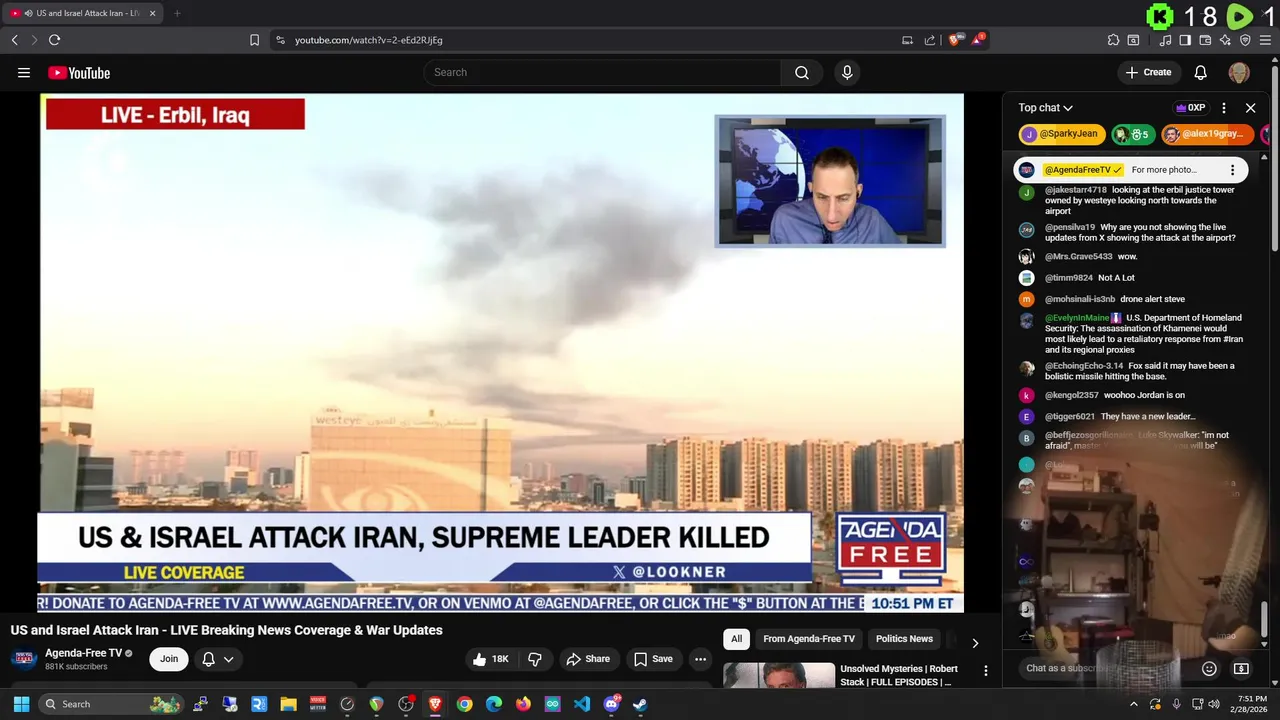Screen dimensions: 1280x720
Task: Open the YouTube guide hamburger menu
Action: click(24, 72)
